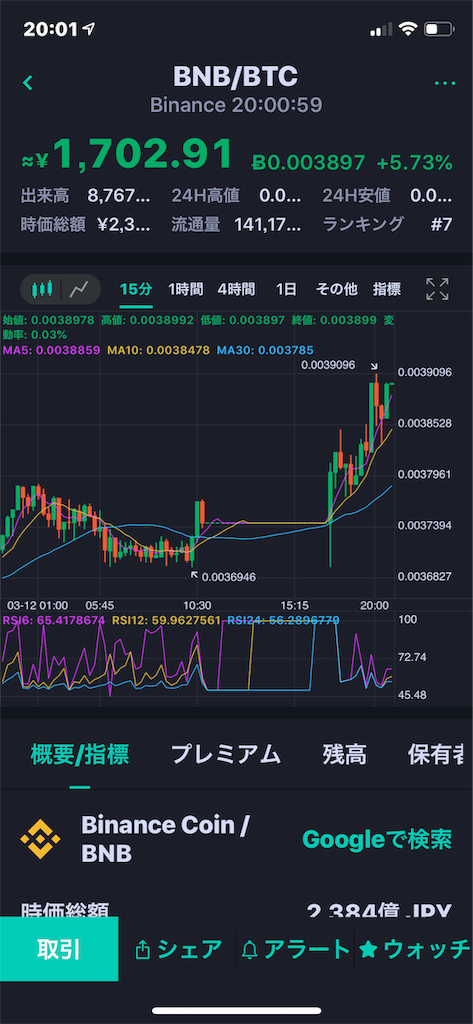Select the 15分 timeframe tab
This screenshot has width=473, height=1024.
[x=136, y=289]
